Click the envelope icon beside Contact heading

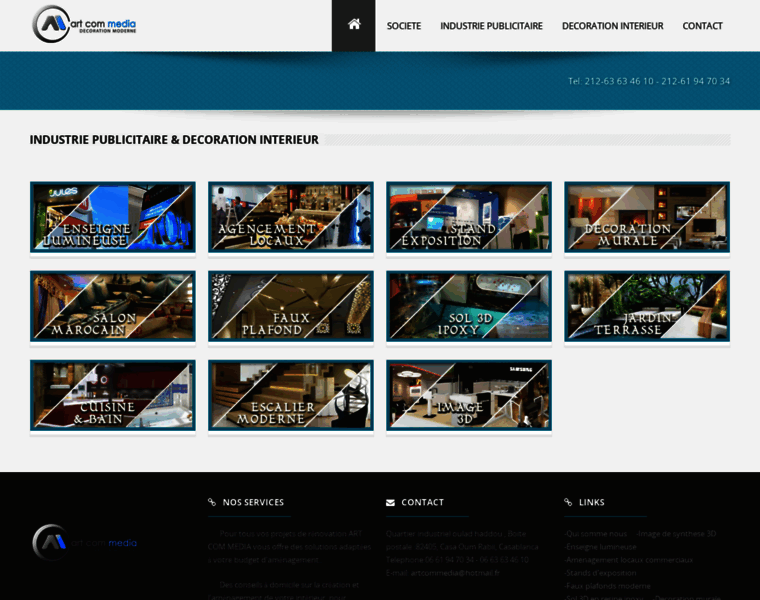tap(390, 502)
